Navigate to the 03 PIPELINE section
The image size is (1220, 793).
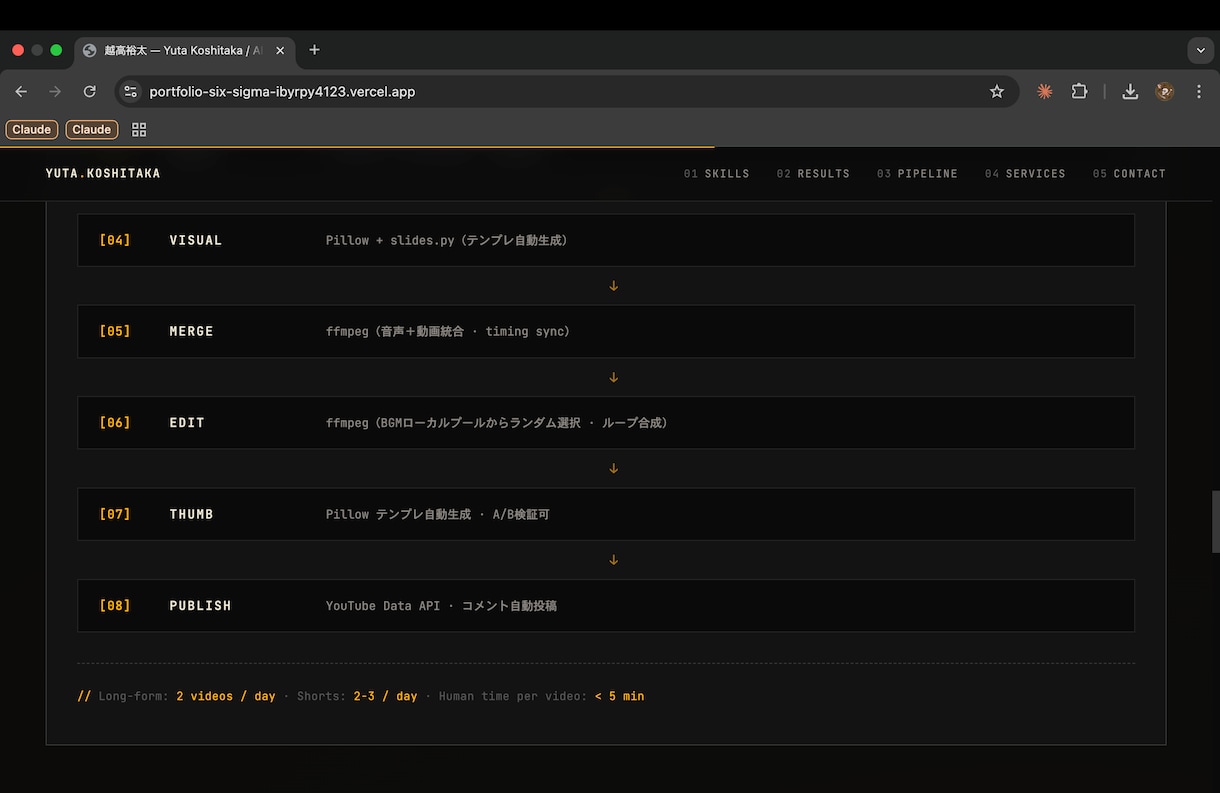coord(917,174)
